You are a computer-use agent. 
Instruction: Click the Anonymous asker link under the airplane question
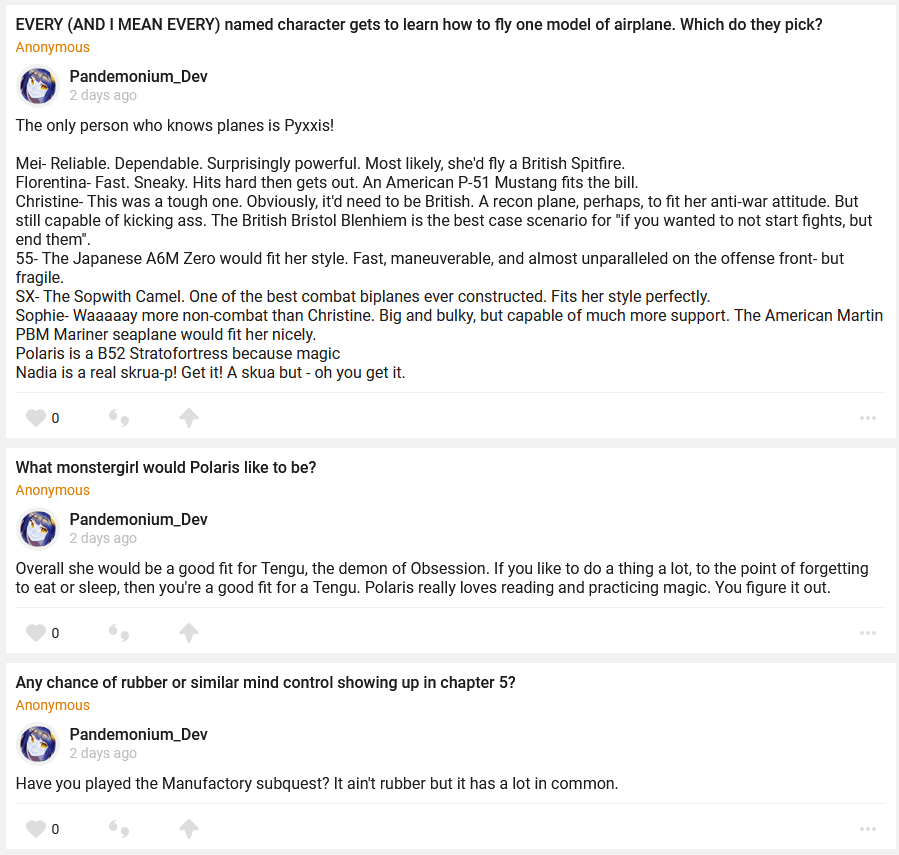point(52,47)
